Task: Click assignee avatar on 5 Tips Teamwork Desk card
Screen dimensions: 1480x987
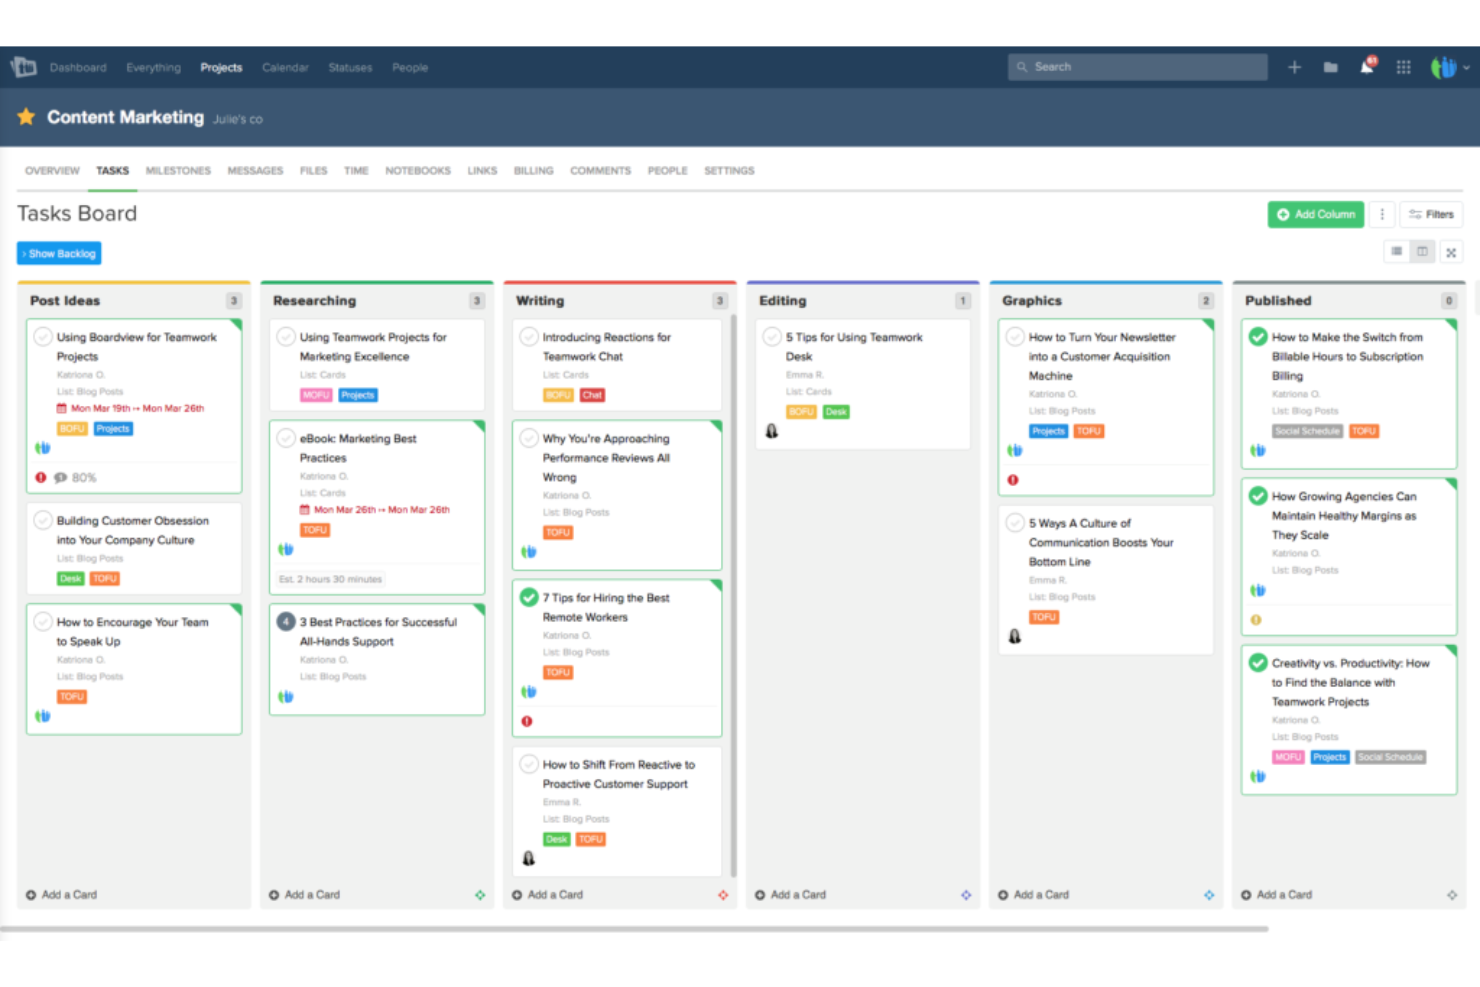Action: [x=772, y=431]
